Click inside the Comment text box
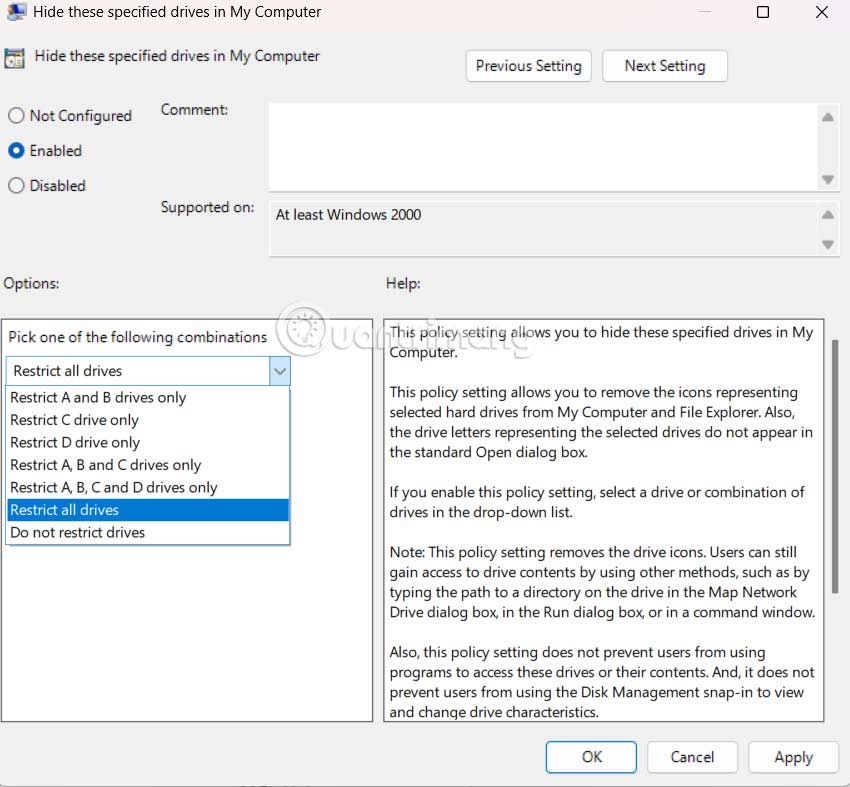The image size is (850, 787). [543, 146]
